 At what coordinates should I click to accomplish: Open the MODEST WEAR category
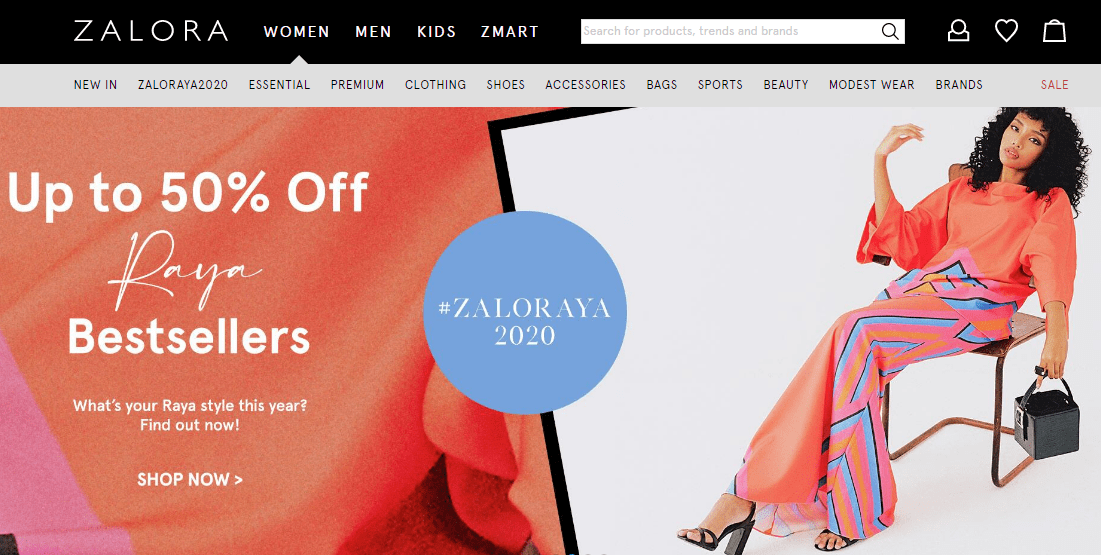point(871,85)
